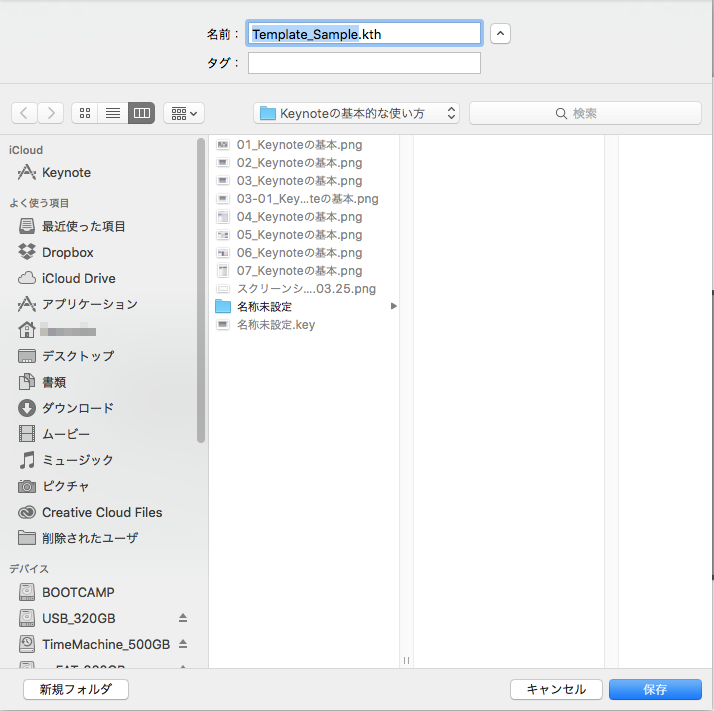Switch to list view mode

(x=113, y=113)
